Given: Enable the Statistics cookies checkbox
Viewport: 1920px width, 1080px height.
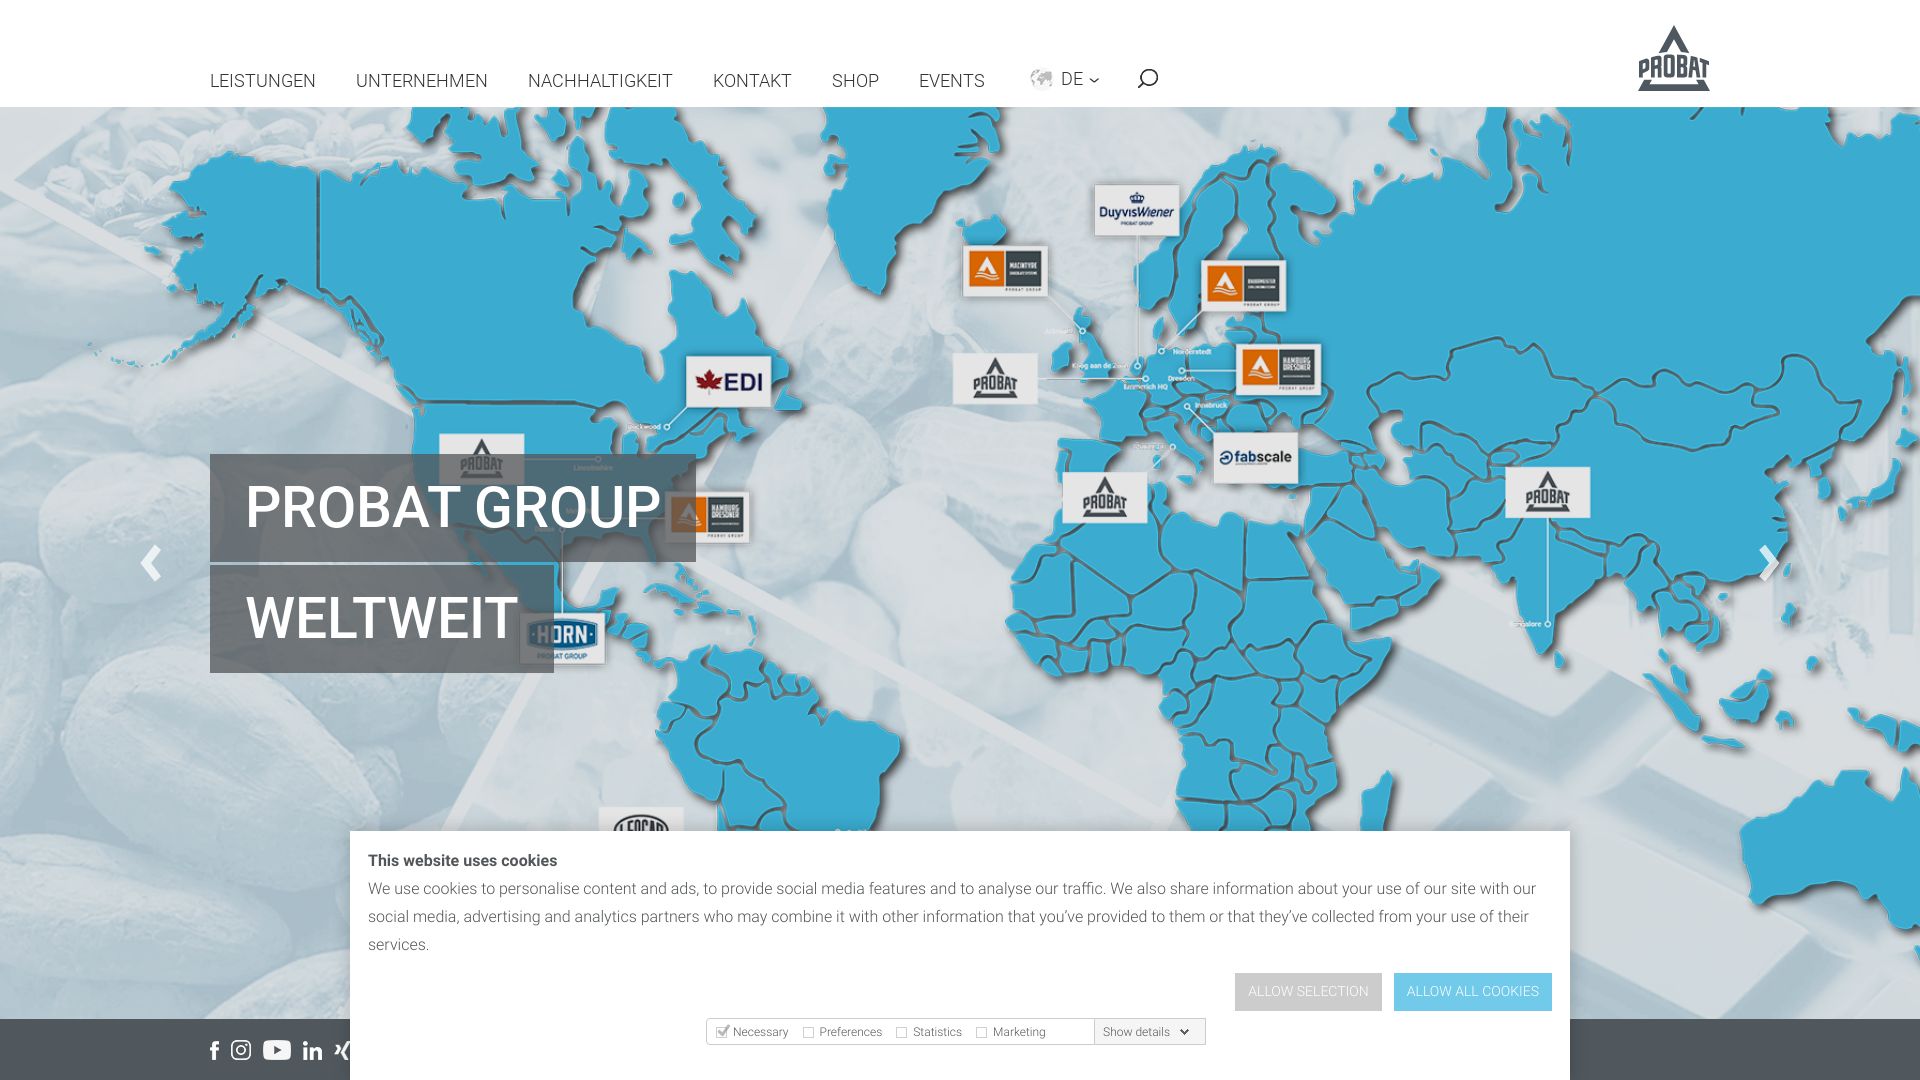Looking at the screenshot, I should [902, 1033].
